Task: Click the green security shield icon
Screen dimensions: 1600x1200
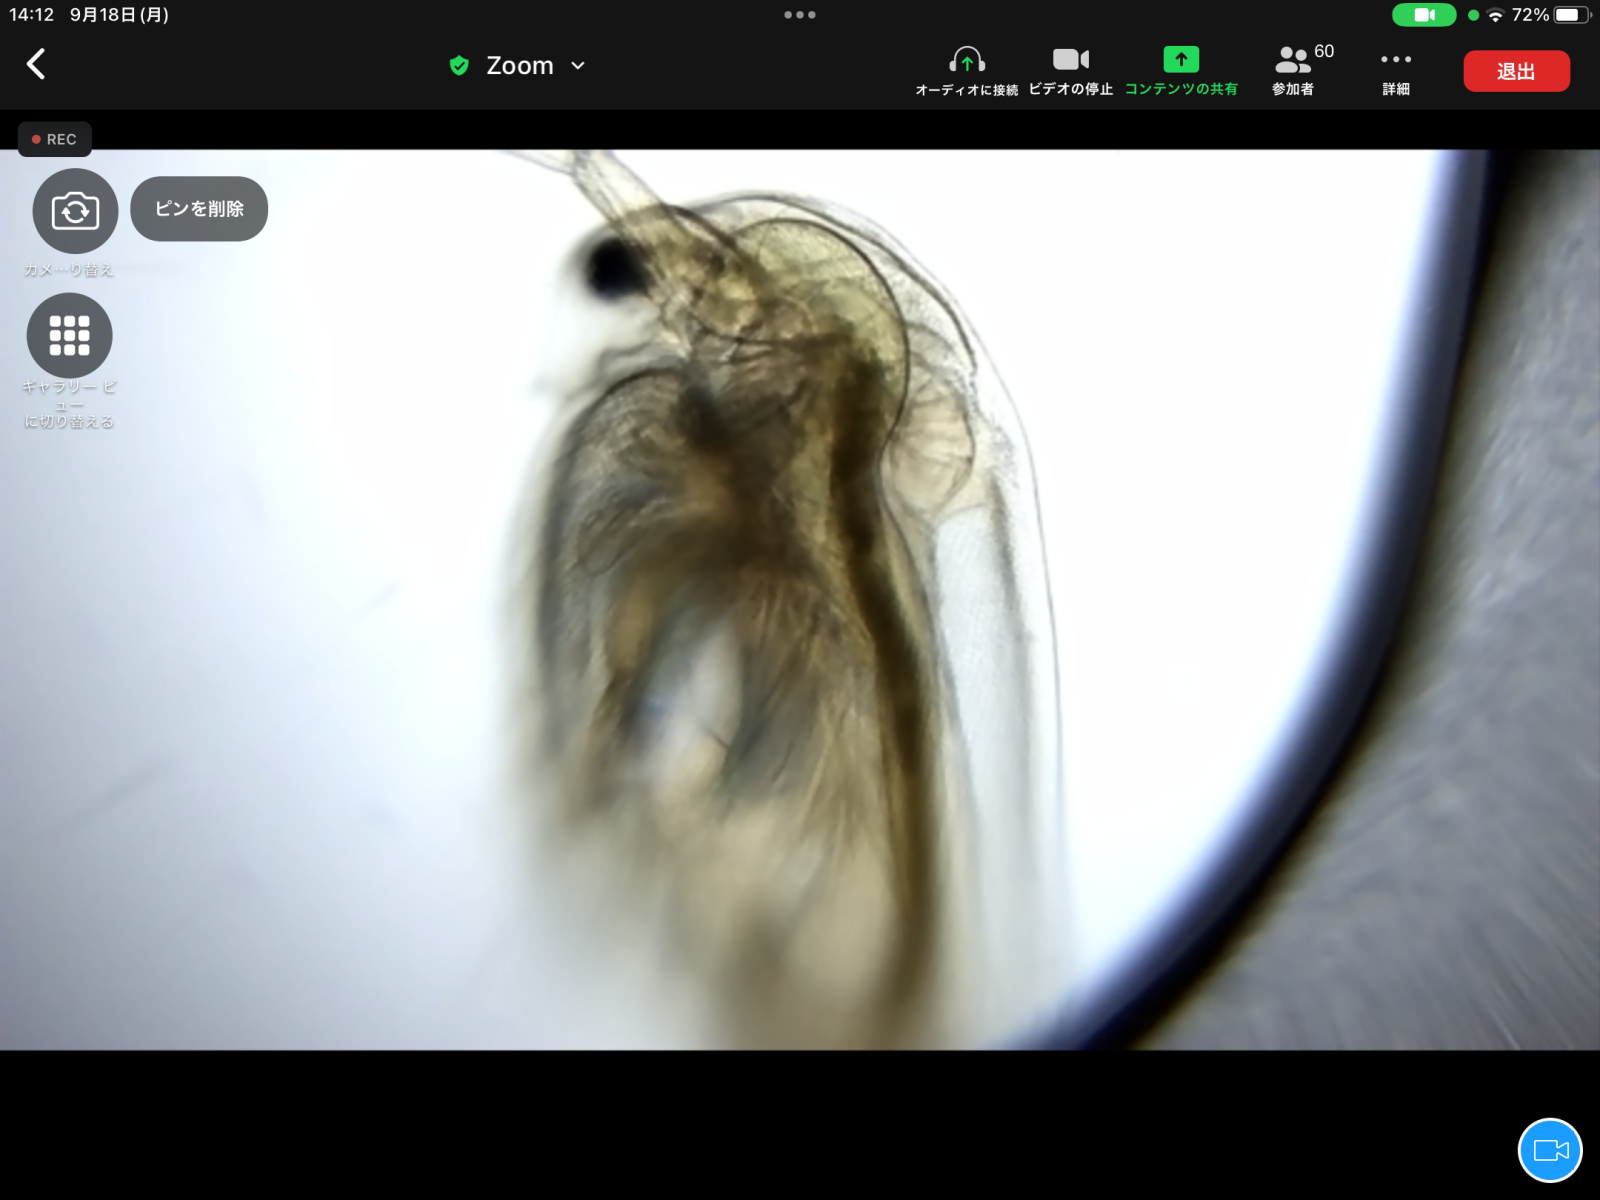Action: (459, 66)
